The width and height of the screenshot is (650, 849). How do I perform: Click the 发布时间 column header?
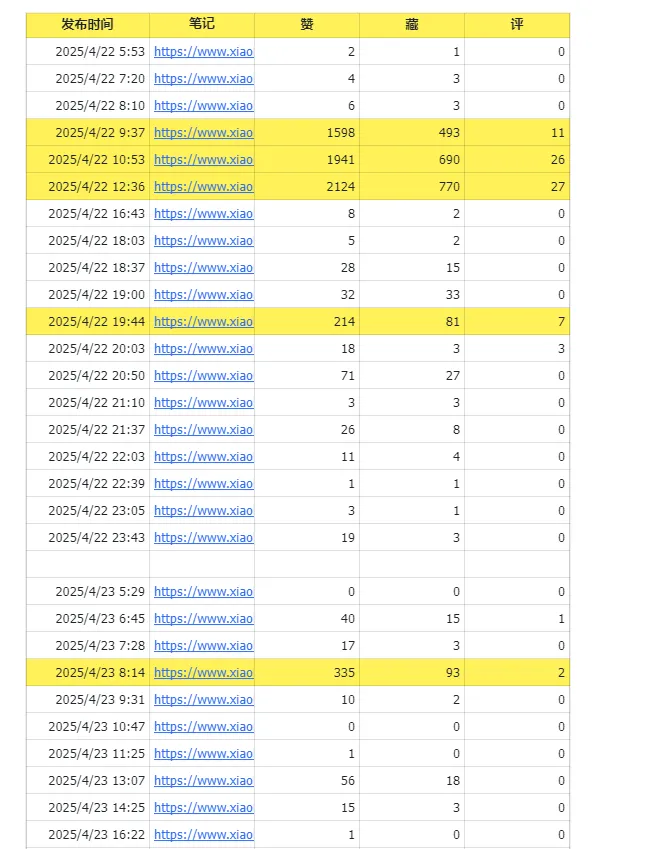87,24
